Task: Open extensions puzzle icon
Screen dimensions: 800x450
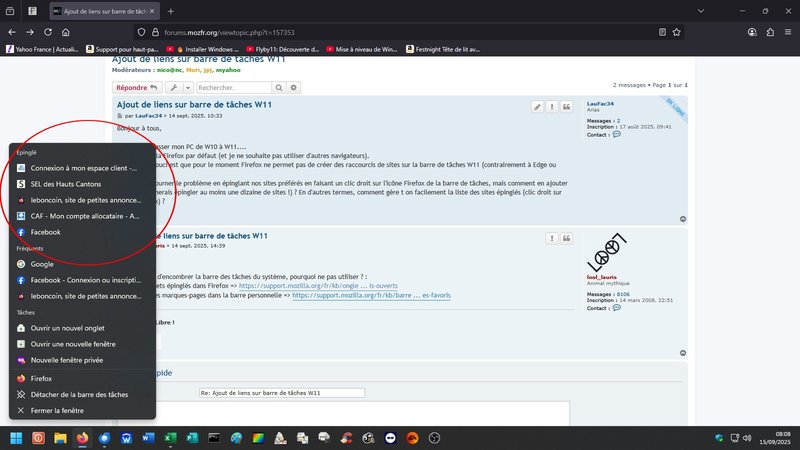Action: [770, 32]
